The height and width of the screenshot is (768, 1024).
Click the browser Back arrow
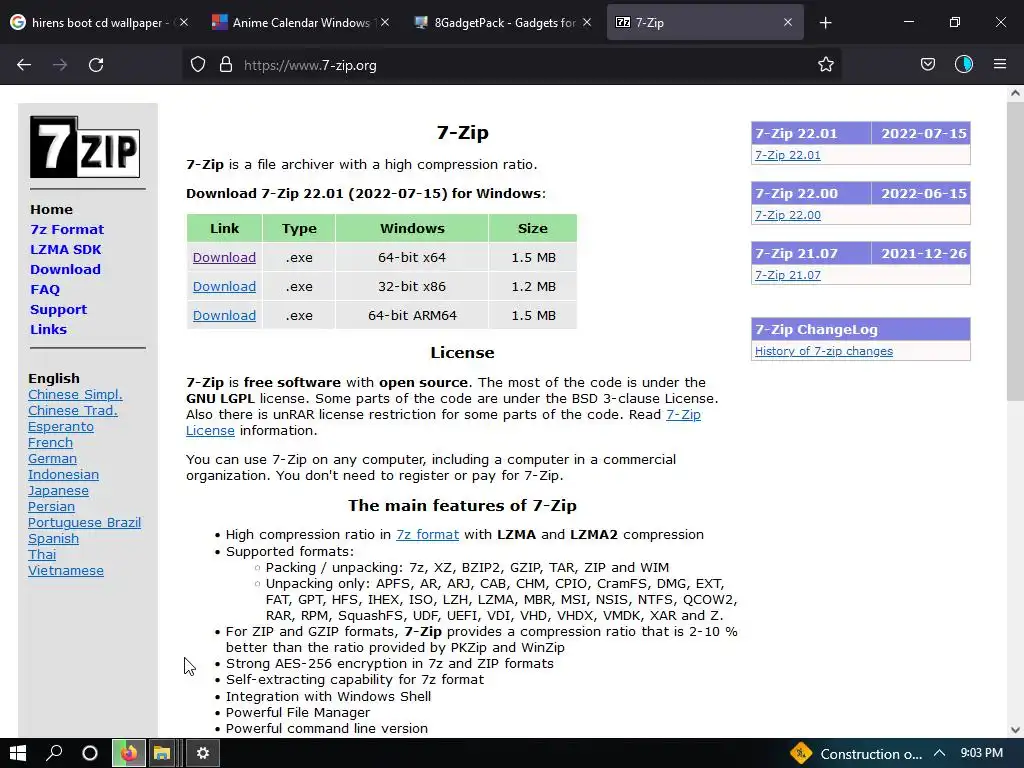[24, 65]
